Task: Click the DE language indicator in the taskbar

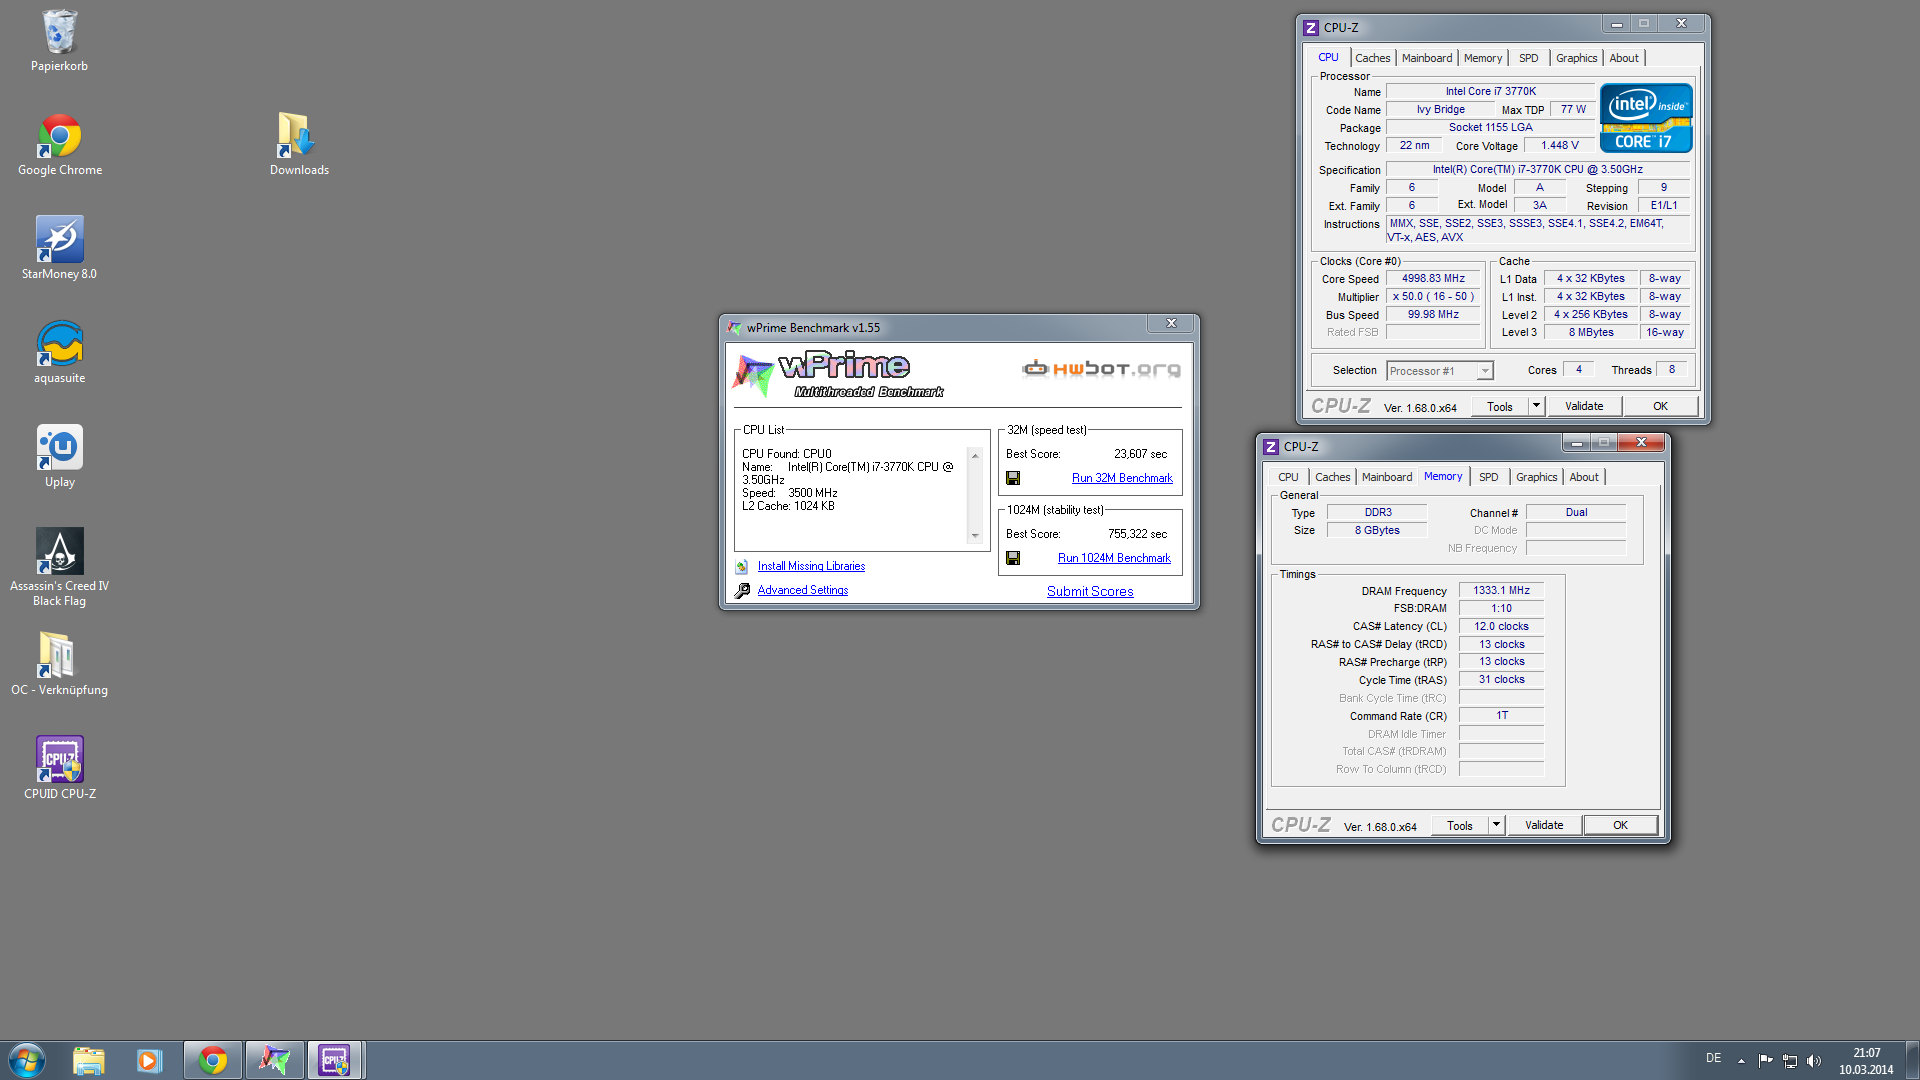Action: click(x=1713, y=1058)
